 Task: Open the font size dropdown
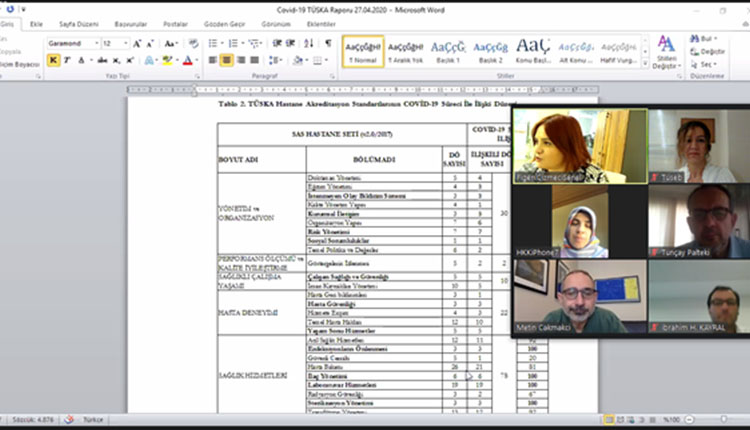(125, 44)
